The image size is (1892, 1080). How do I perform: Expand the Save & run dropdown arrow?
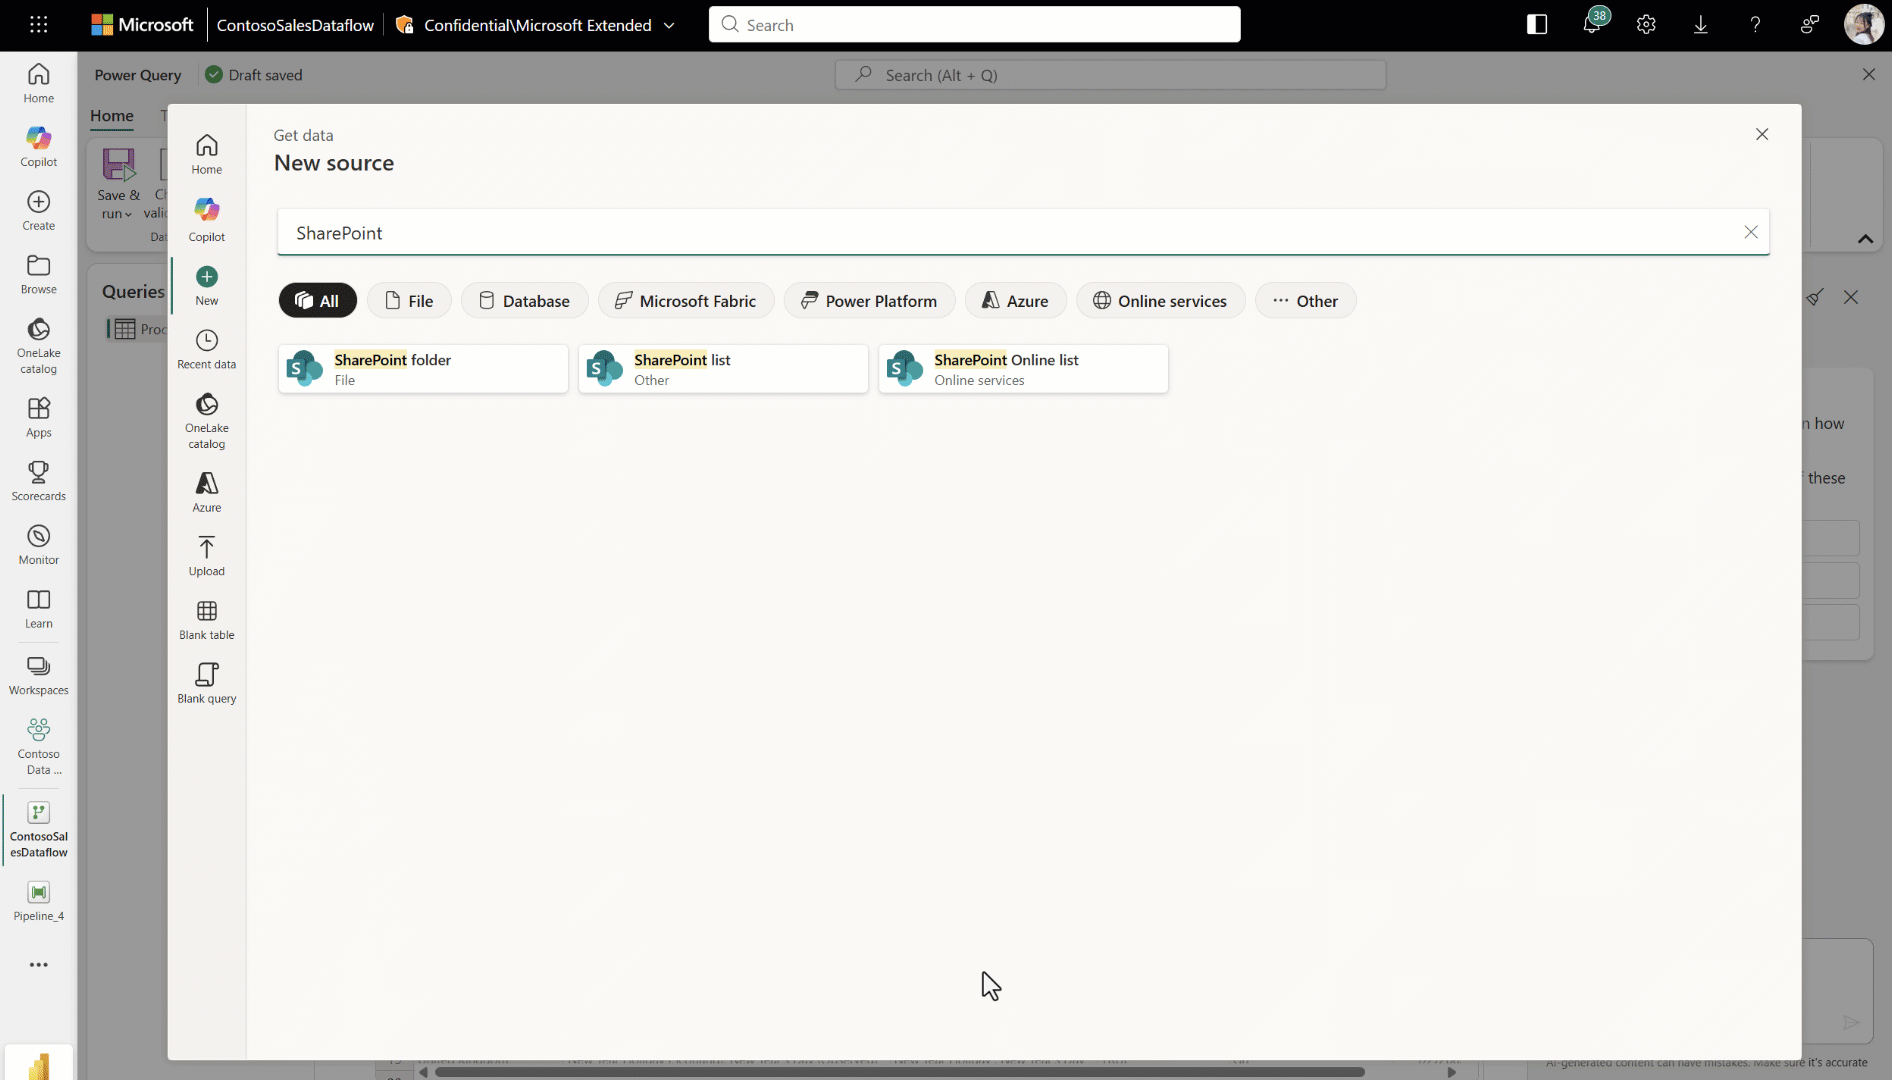pos(128,215)
